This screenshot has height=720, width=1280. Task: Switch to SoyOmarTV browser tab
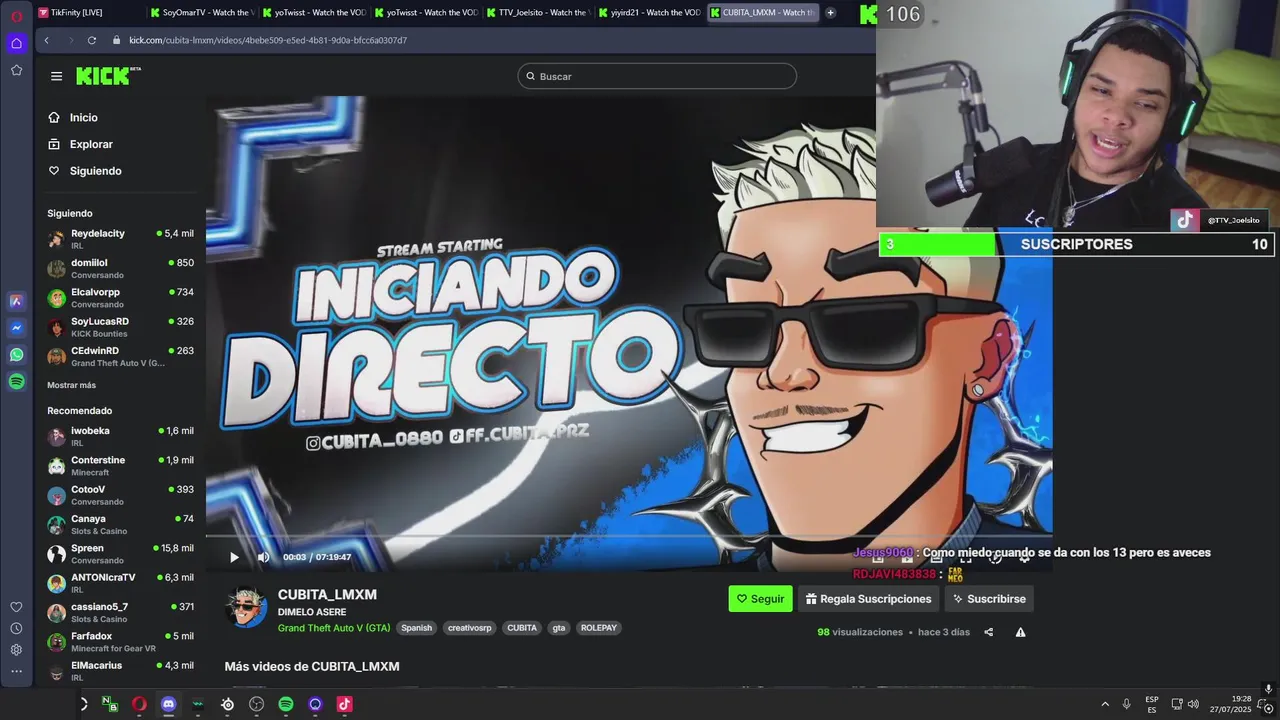pyautogui.click(x=201, y=13)
